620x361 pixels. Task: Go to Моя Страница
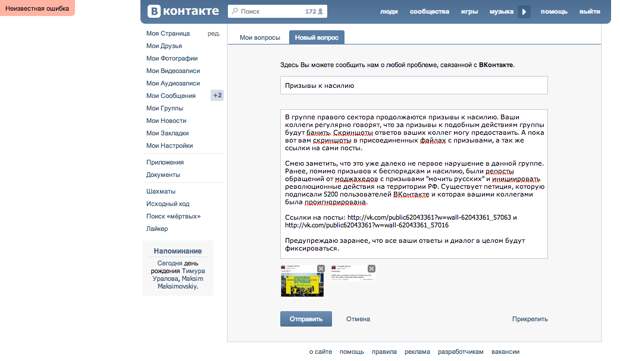(168, 34)
